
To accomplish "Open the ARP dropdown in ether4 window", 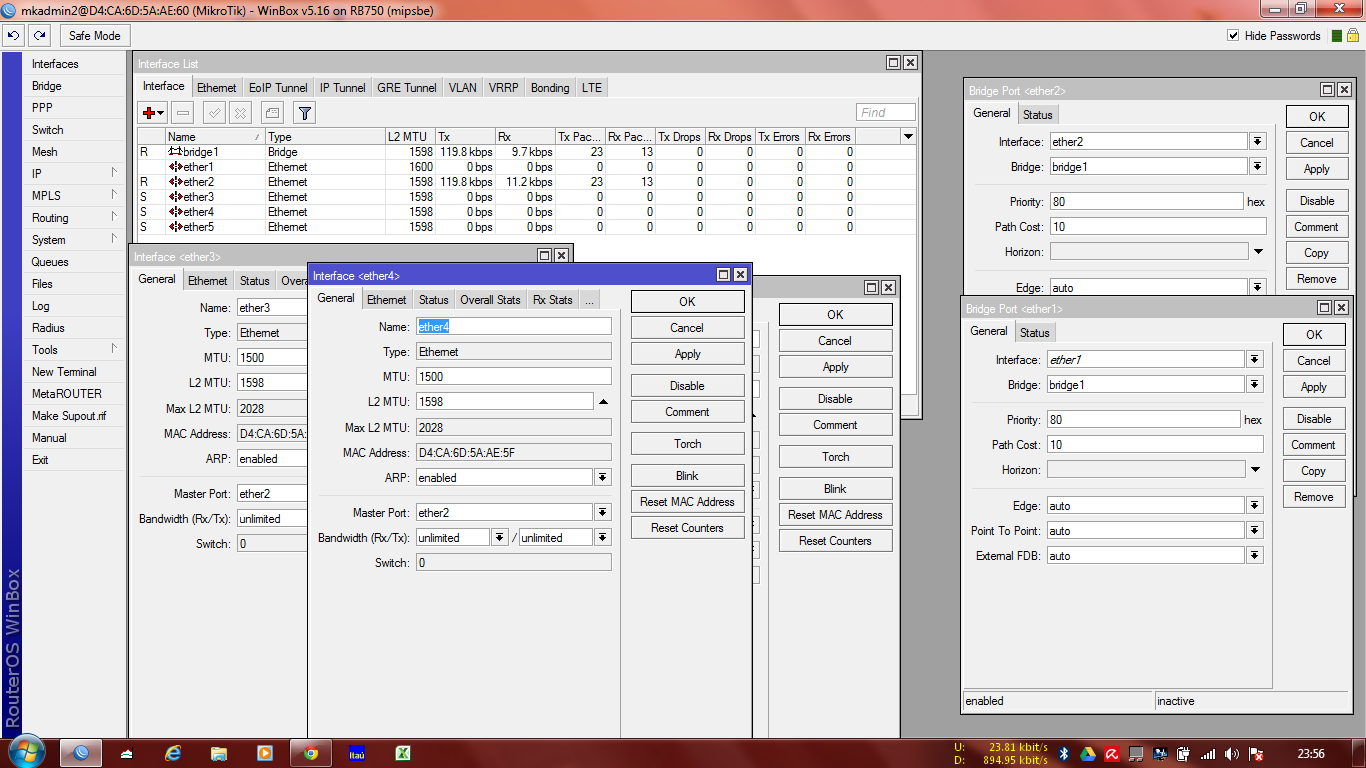I will pyautogui.click(x=602, y=478).
